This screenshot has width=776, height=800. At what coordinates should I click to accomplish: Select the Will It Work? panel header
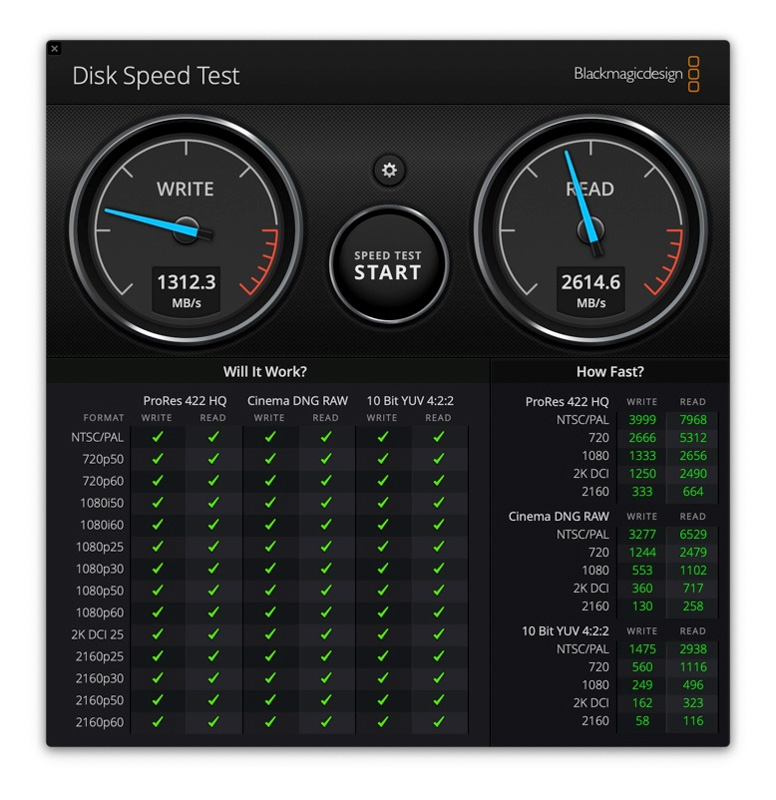coord(265,372)
